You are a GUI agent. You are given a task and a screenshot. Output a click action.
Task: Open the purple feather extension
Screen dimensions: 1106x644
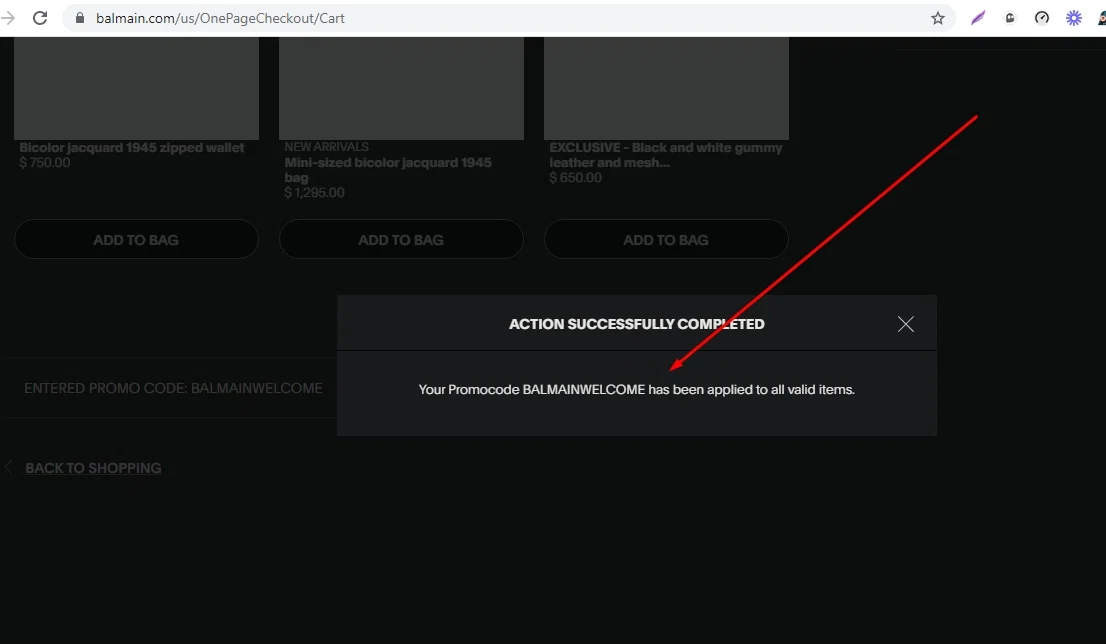978,18
